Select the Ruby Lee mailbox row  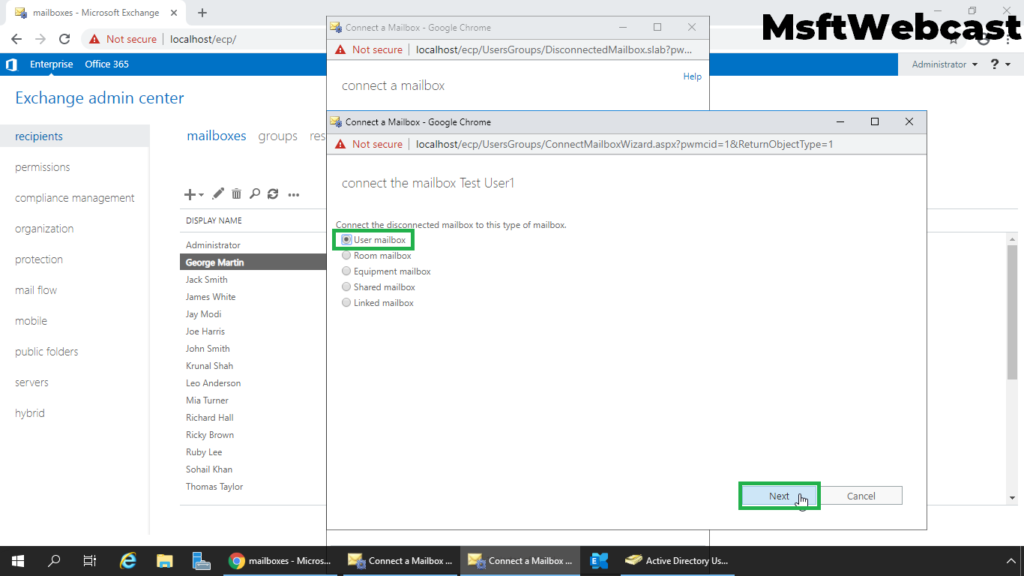pyautogui.click(x=253, y=452)
